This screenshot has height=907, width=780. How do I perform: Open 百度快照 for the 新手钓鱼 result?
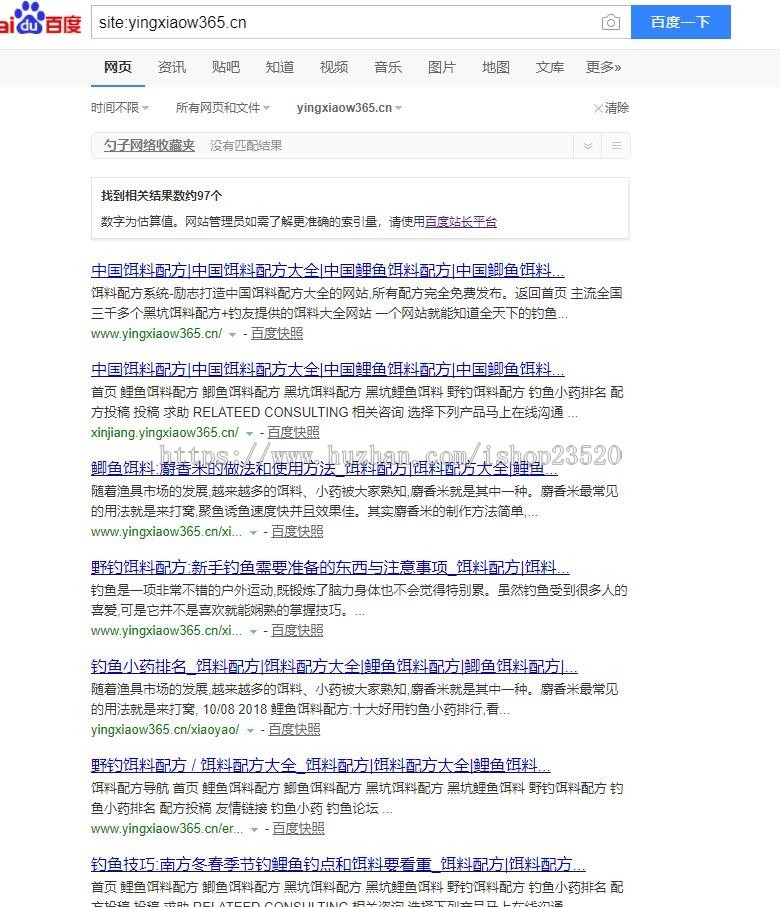tap(297, 631)
